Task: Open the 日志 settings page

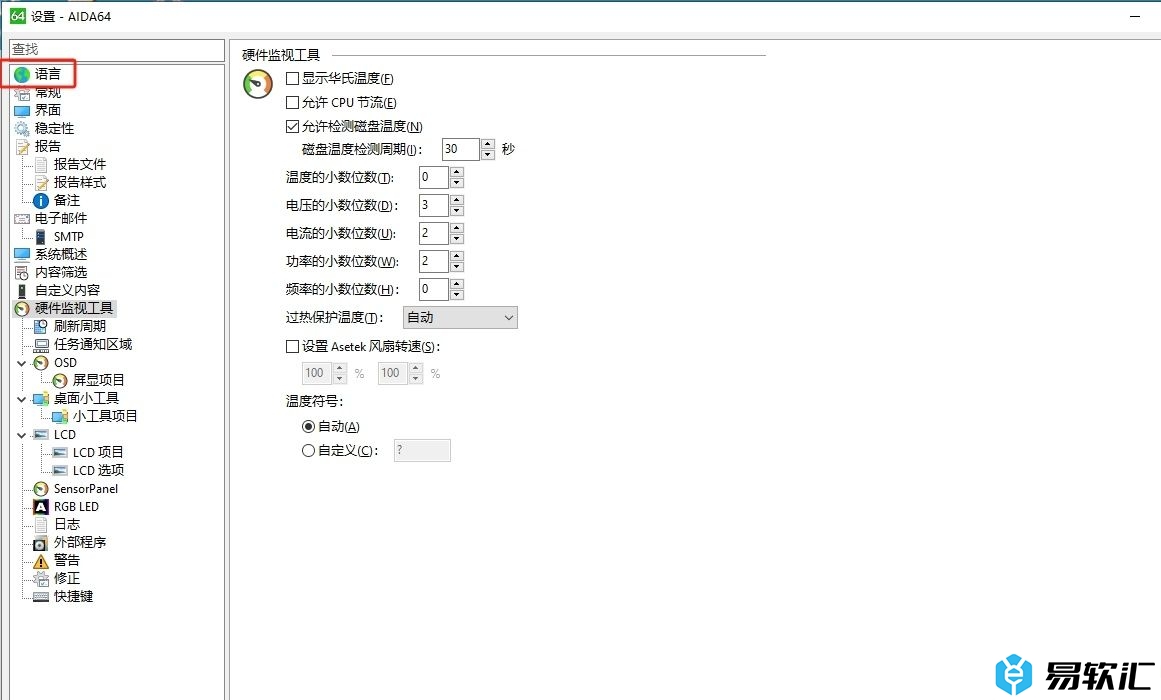Action: (67, 524)
